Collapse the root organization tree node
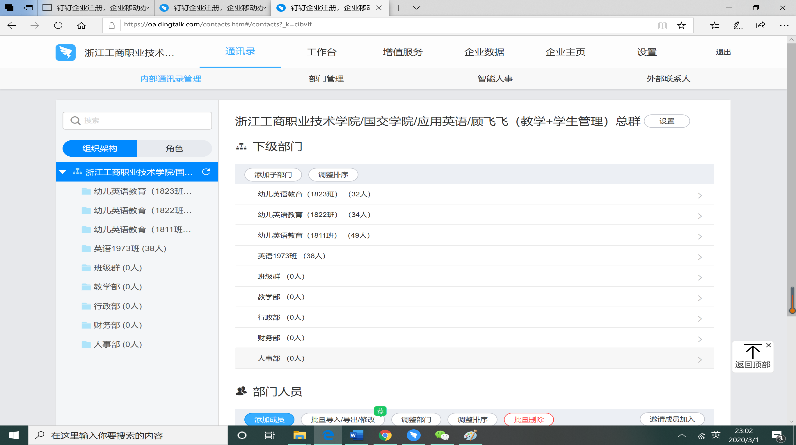Image resolution: width=796 pixels, height=445 pixels. (x=63, y=172)
